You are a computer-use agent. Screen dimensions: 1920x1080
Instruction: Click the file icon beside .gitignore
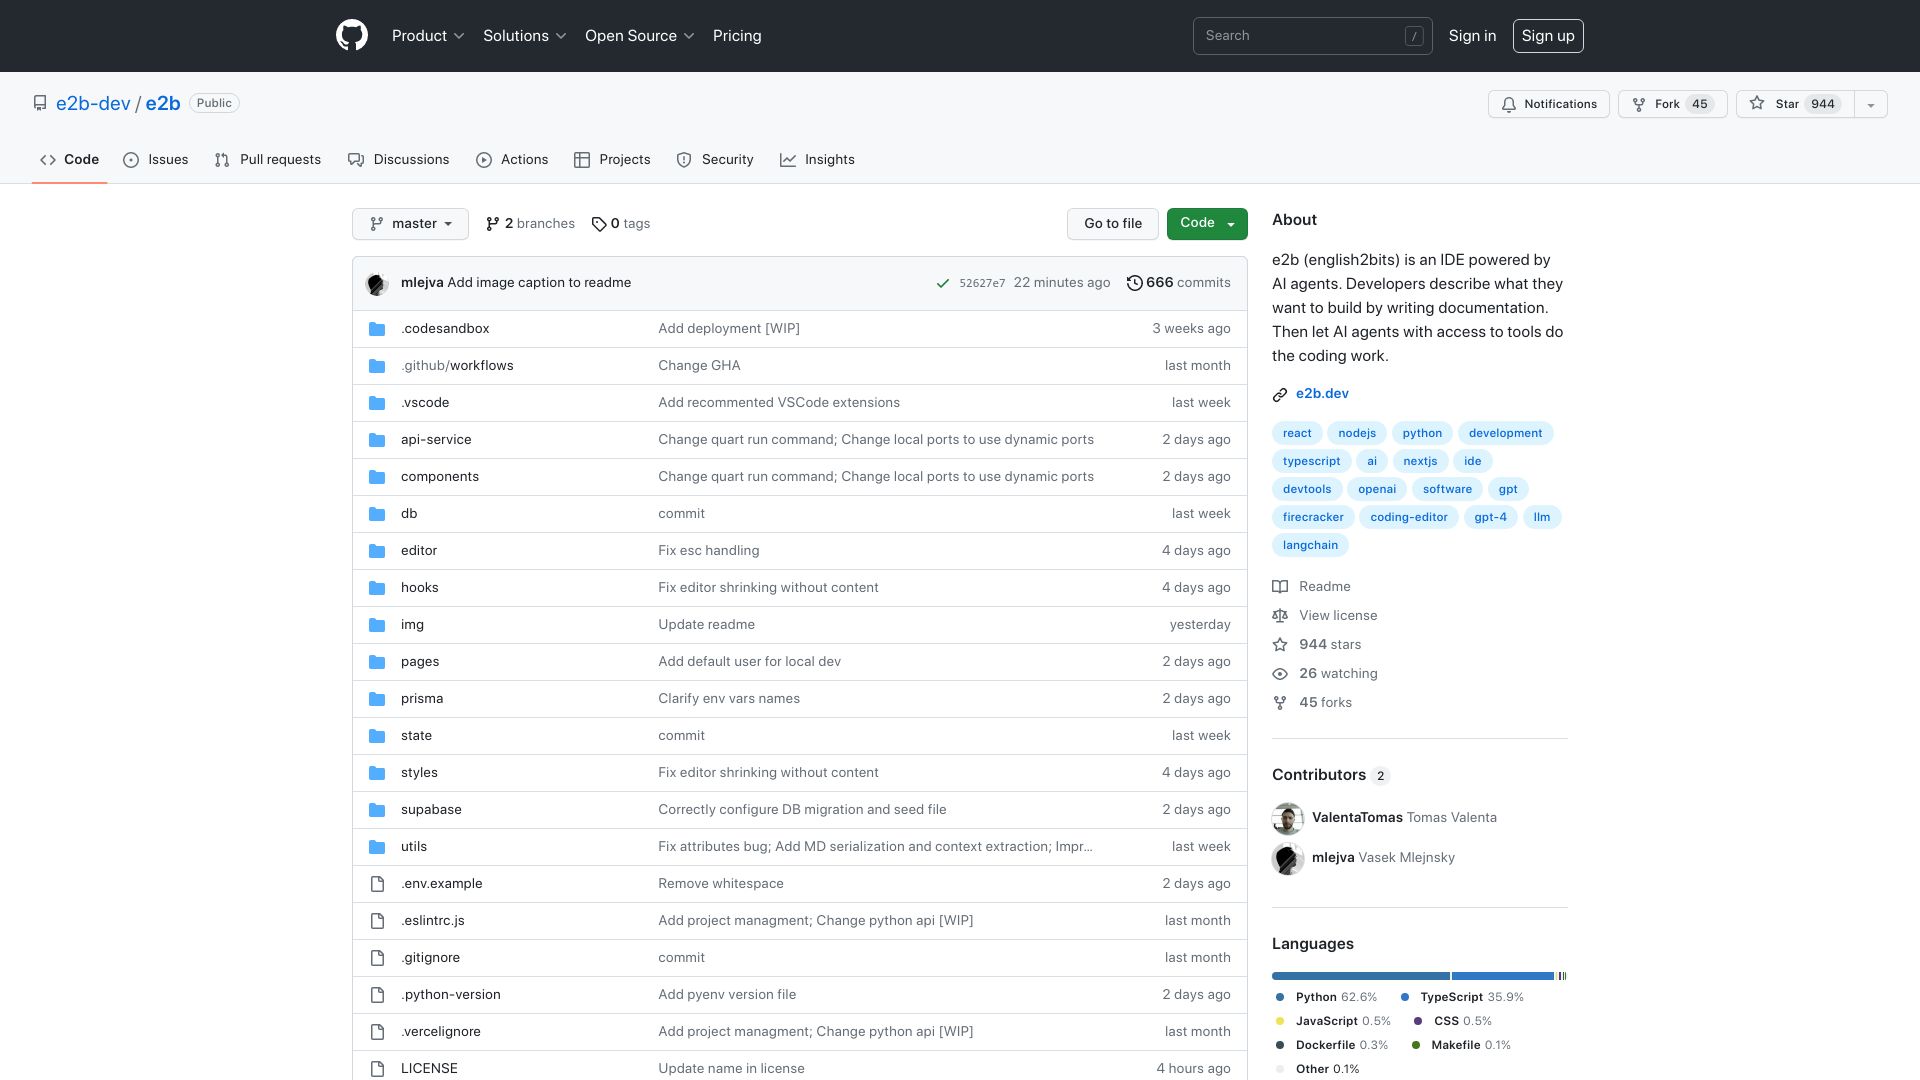click(377, 958)
